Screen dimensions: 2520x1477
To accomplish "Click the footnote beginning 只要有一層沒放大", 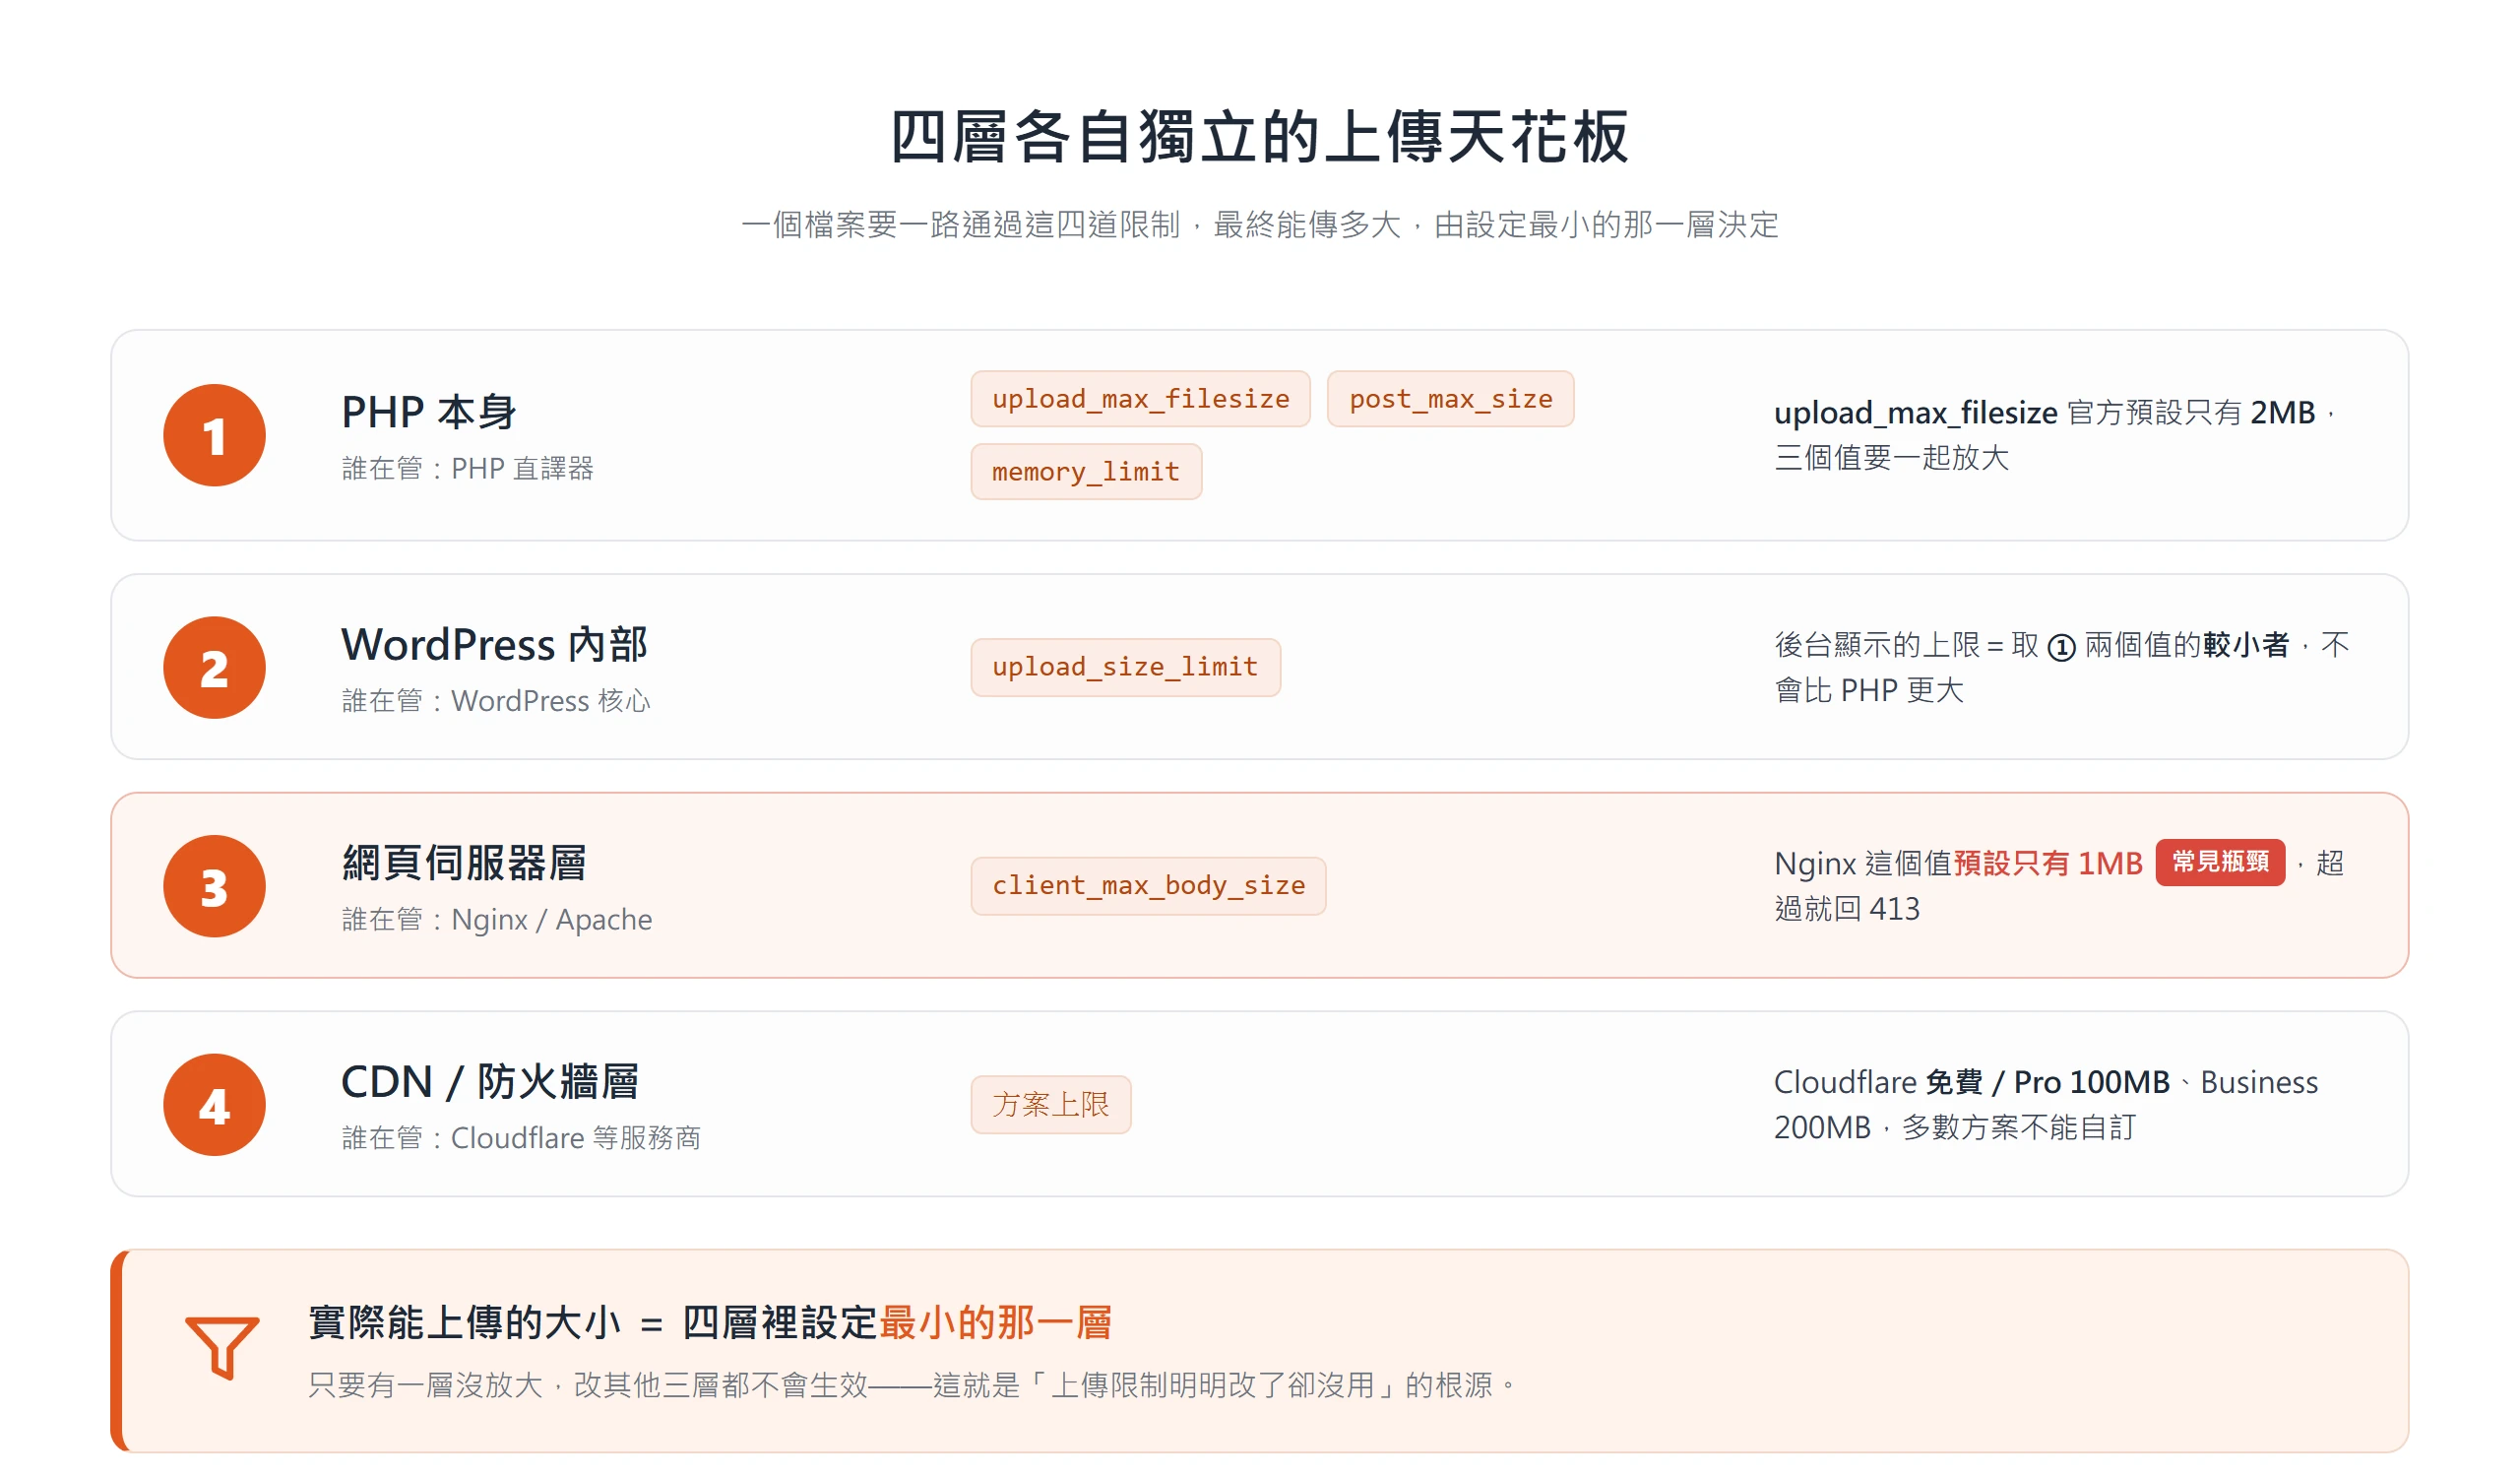I will (911, 1386).
